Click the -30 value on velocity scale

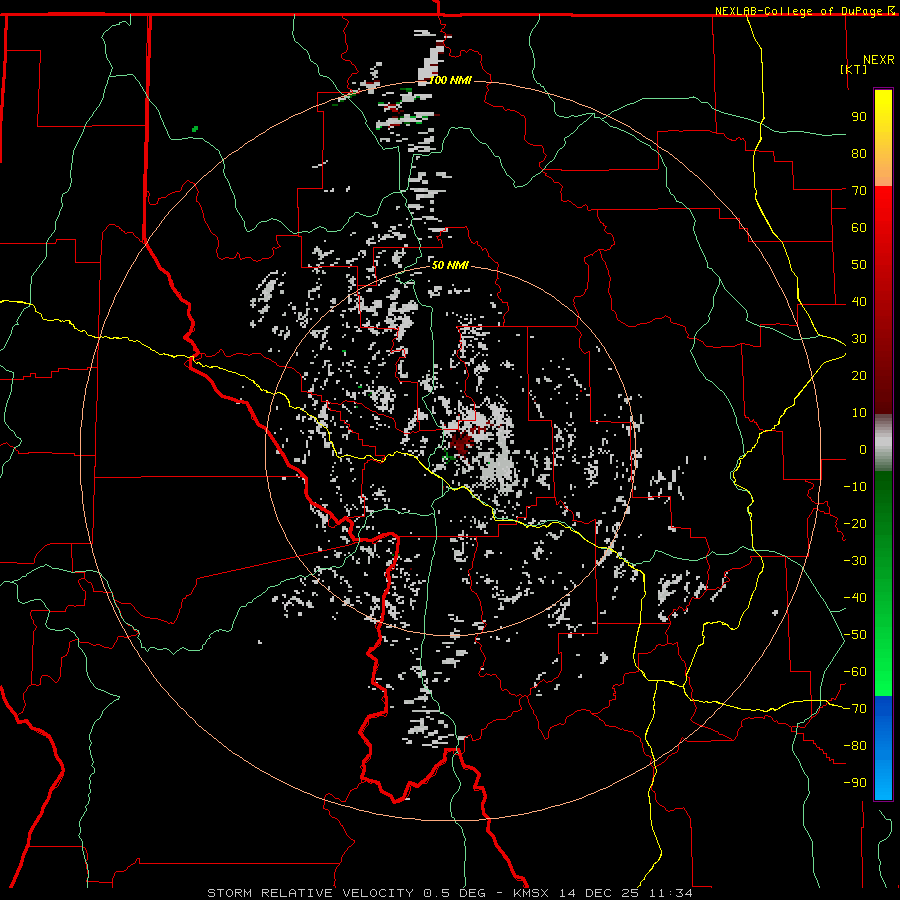[855, 561]
